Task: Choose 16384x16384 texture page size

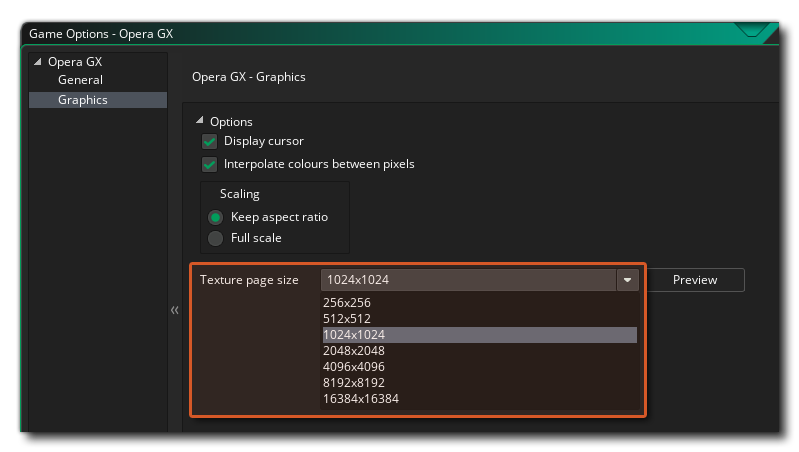Action: pyautogui.click(x=480, y=399)
